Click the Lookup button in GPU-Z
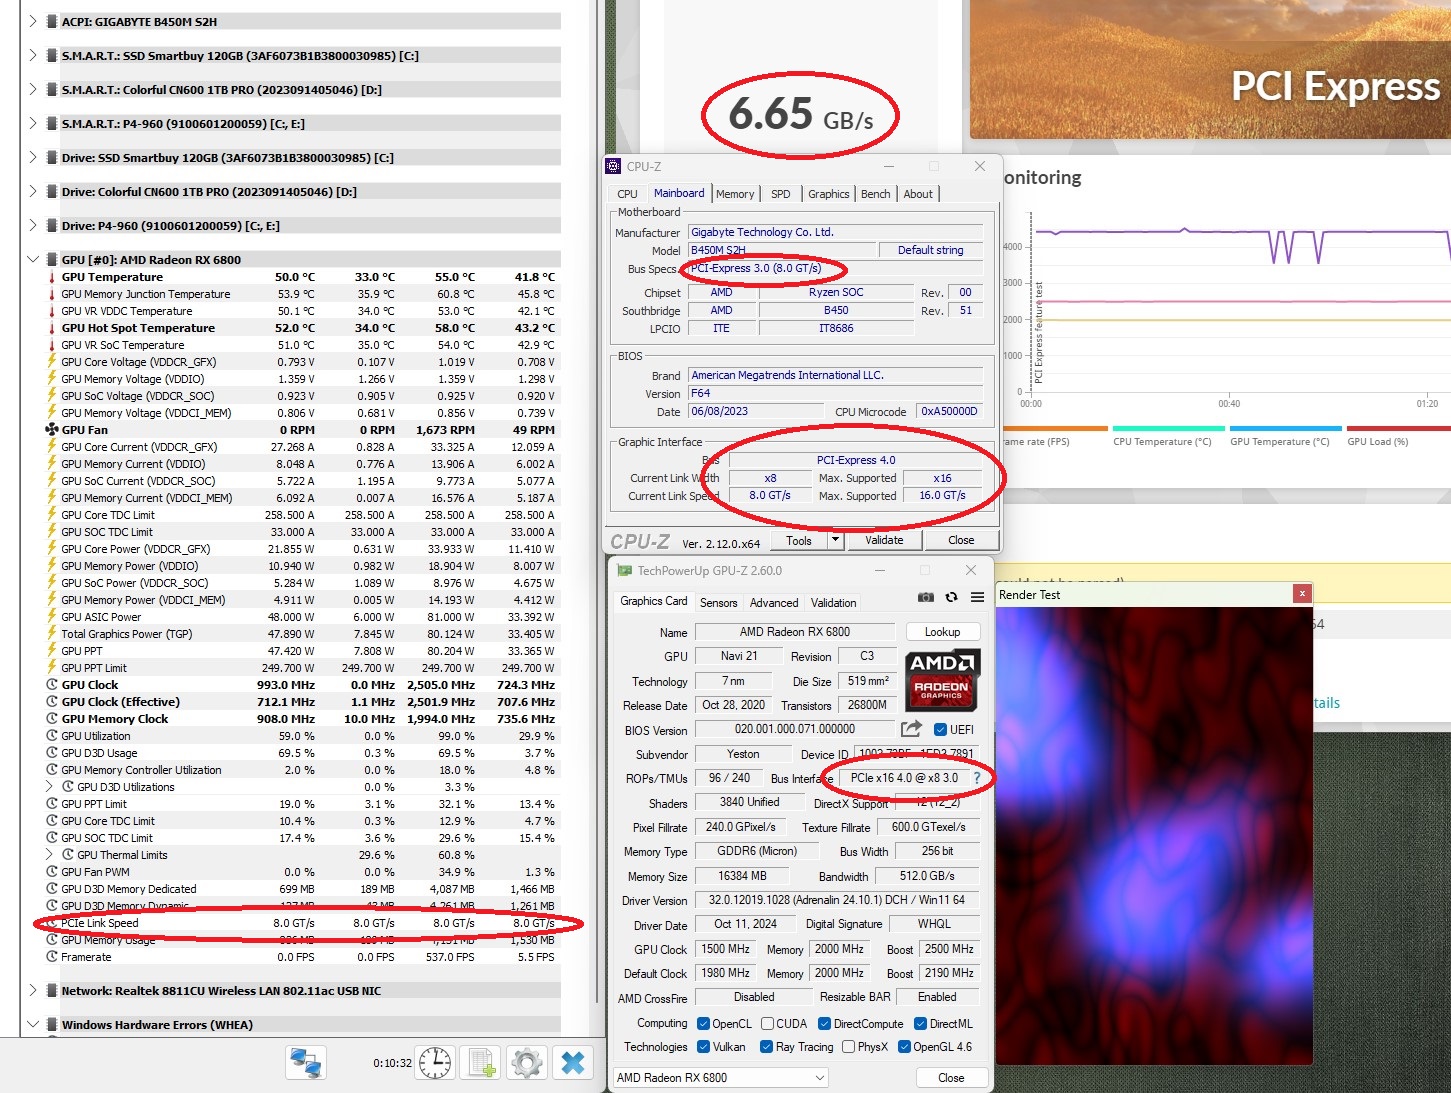Screen dimensions: 1451x1093 click(x=942, y=632)
